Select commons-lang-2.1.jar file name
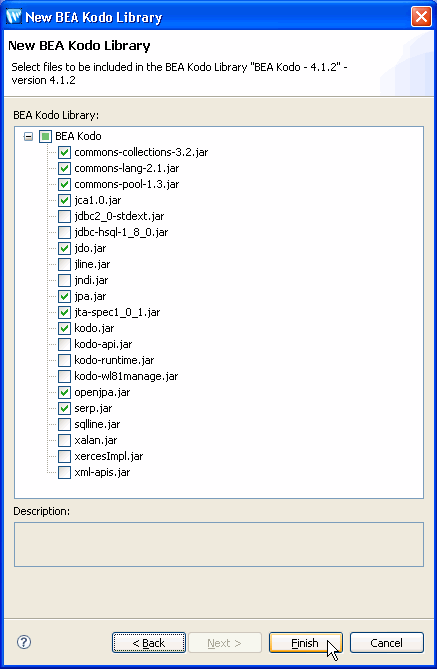437x669 pixels. tap(127, 169)
